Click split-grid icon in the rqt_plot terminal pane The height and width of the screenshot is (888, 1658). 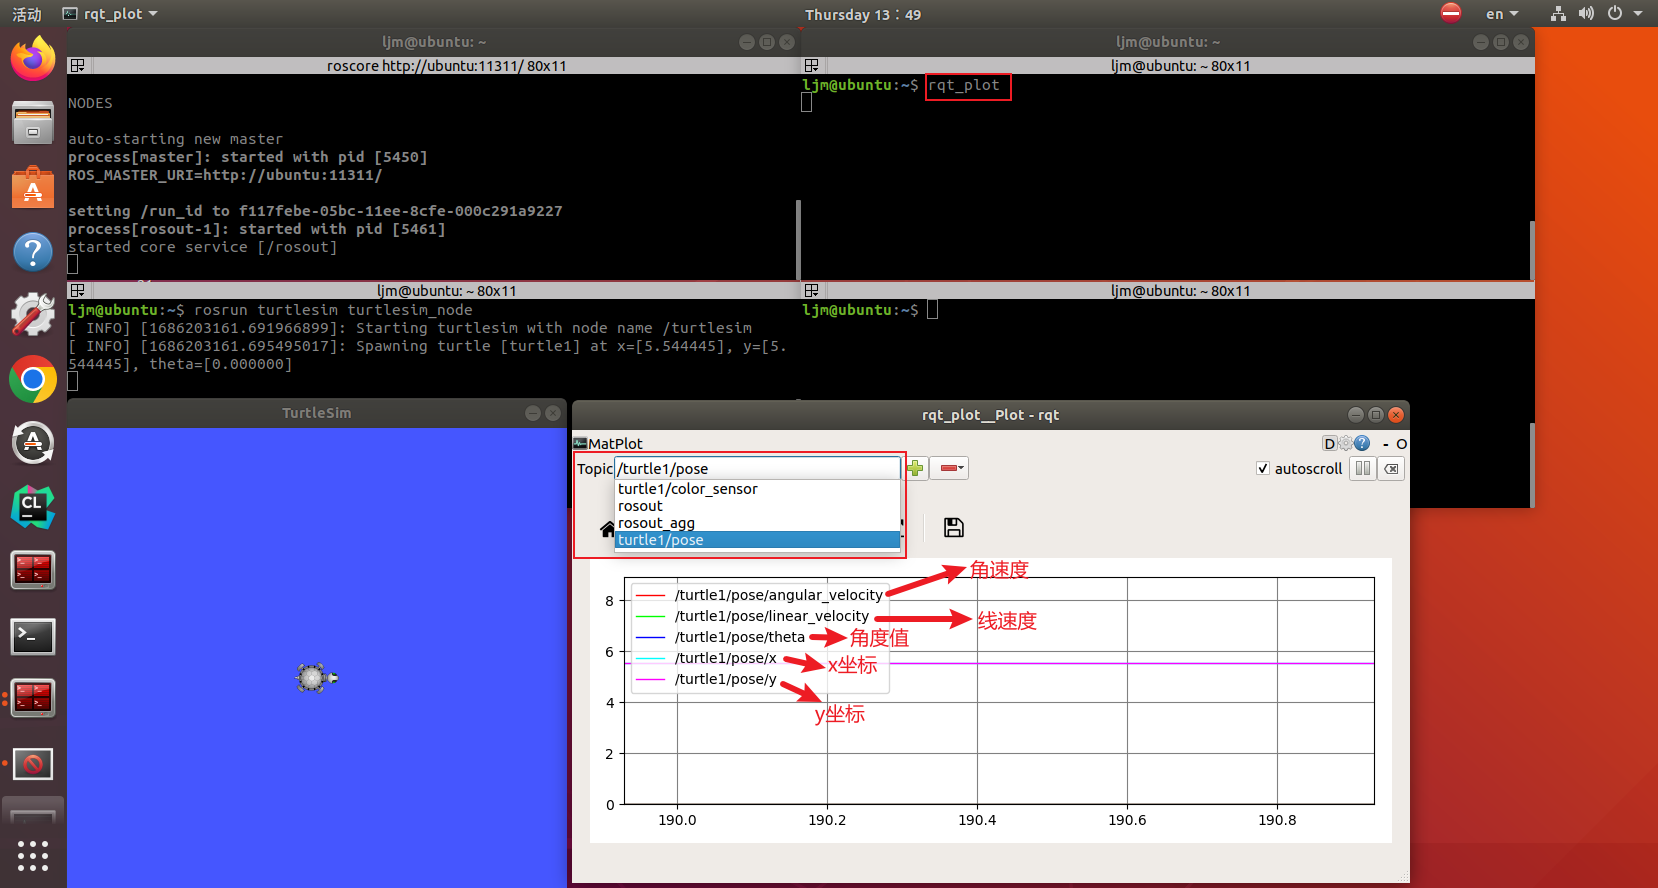pos(811,66)
